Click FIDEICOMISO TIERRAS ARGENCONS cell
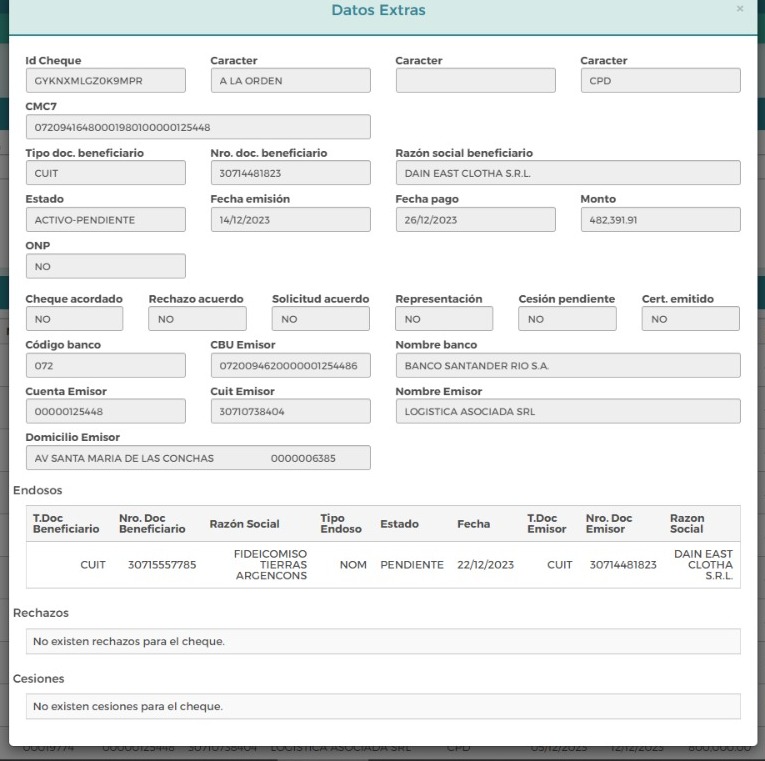765x761 pixels. coord(270,564)
